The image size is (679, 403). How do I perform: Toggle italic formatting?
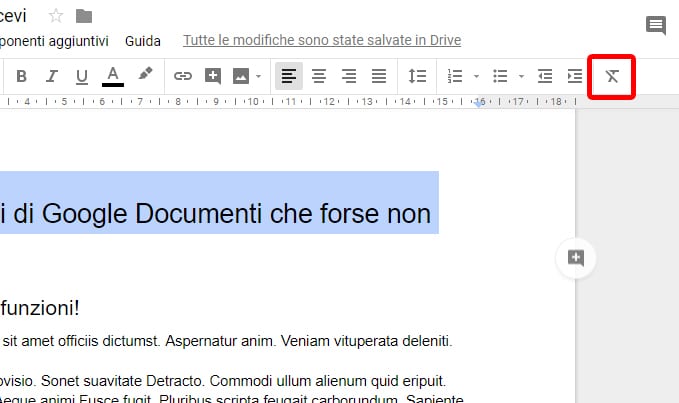coord(51,76)
